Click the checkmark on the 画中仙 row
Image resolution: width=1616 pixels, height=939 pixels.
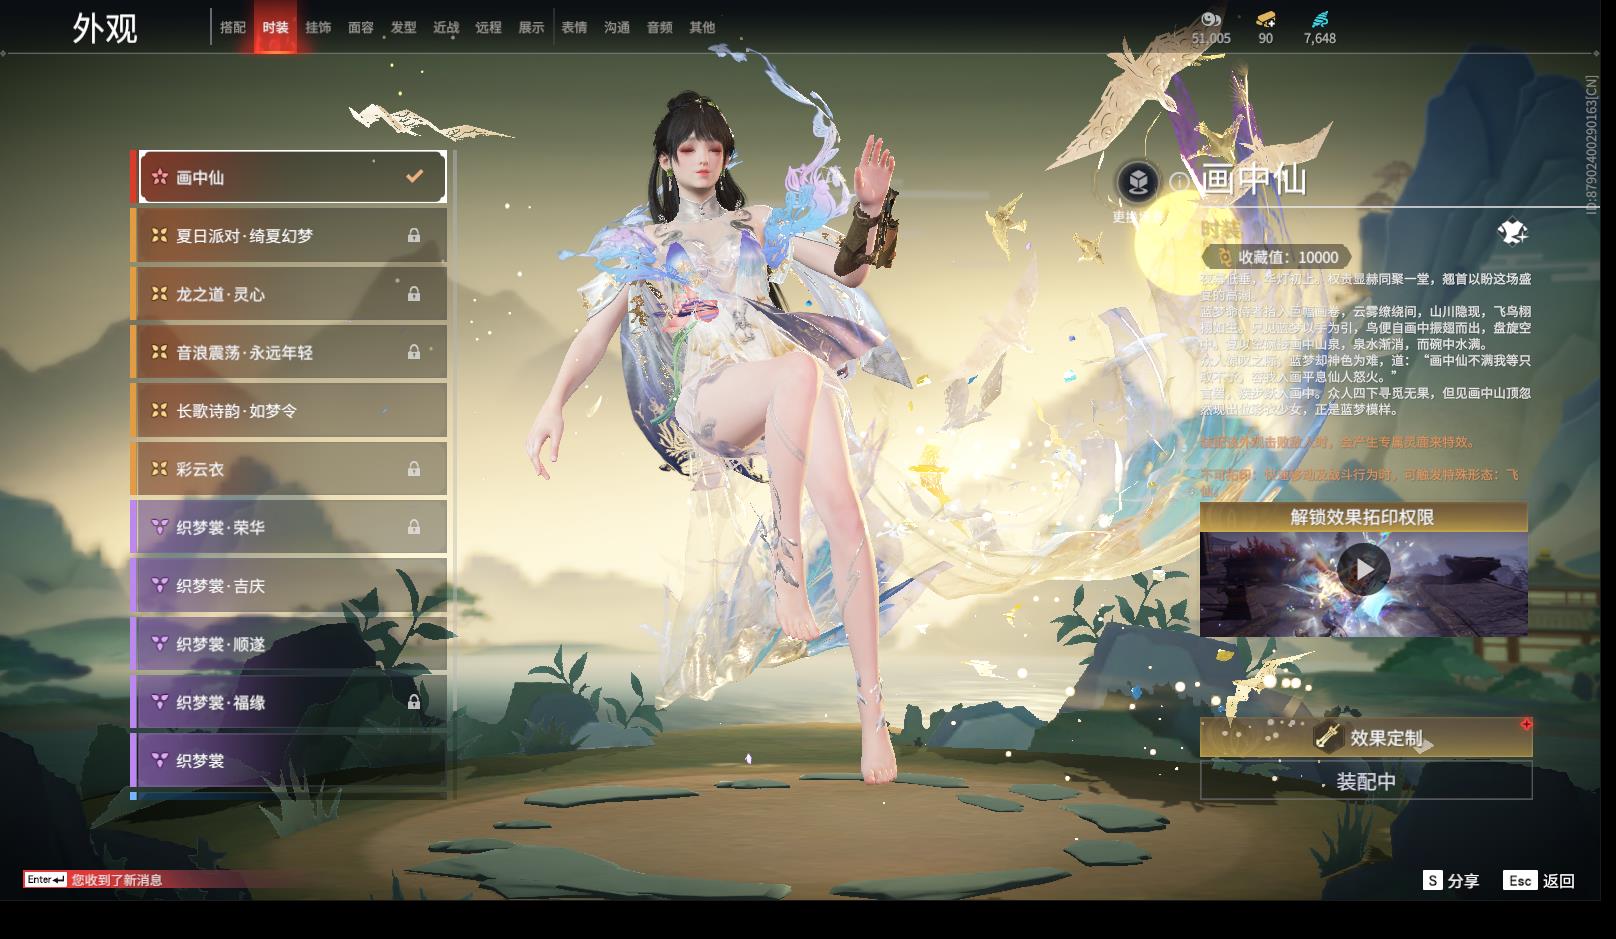point(414,176)
